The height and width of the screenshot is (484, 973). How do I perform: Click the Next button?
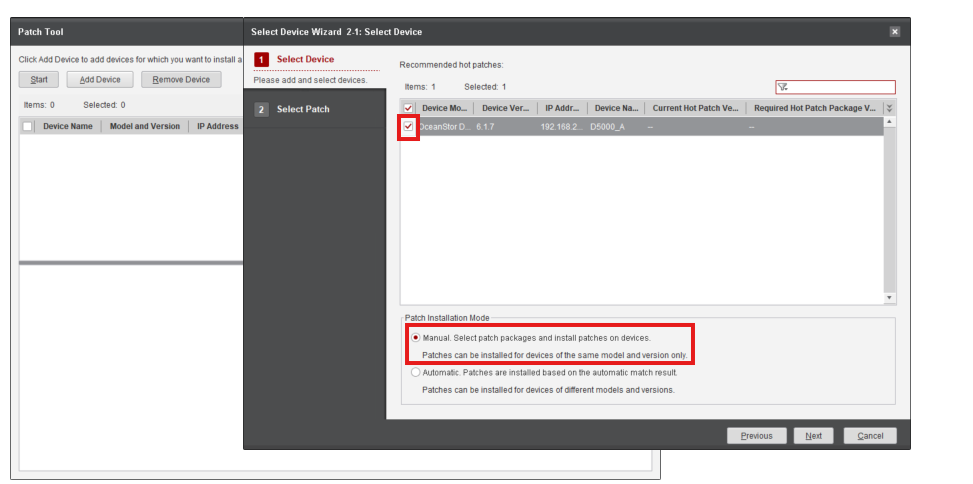click(x=813, y=436)
